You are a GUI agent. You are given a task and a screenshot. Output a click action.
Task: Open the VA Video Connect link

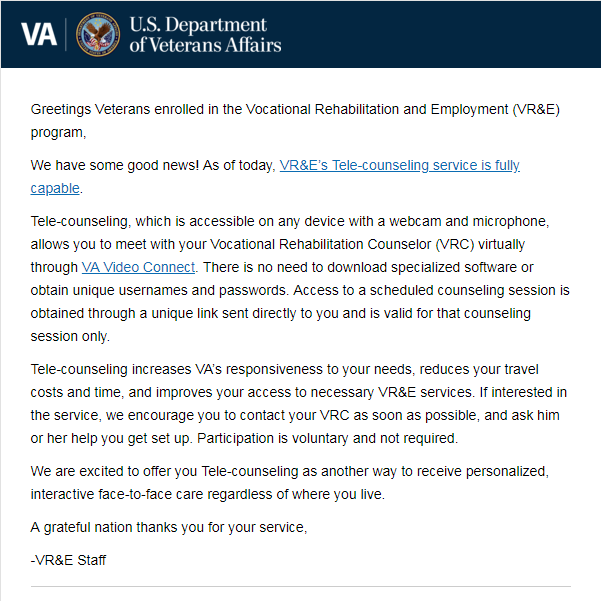pos(138,267)
